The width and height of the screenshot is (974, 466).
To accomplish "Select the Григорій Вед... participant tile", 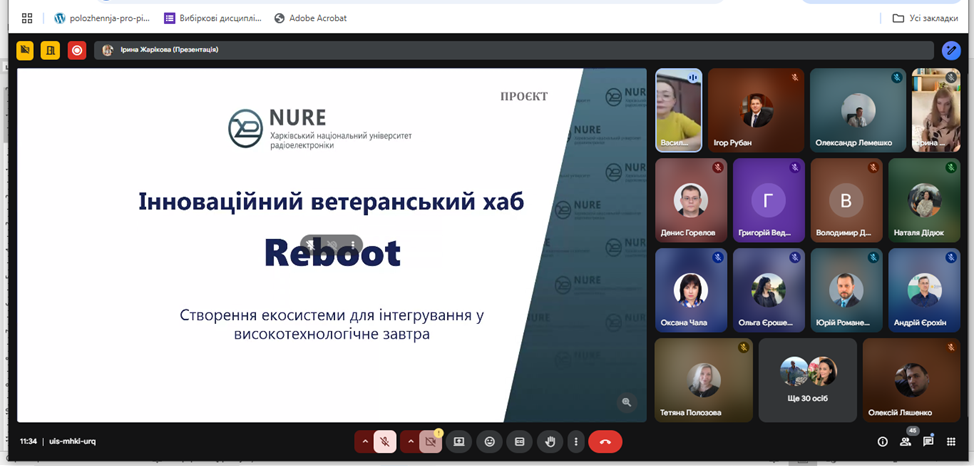I will tap(768, 200).
